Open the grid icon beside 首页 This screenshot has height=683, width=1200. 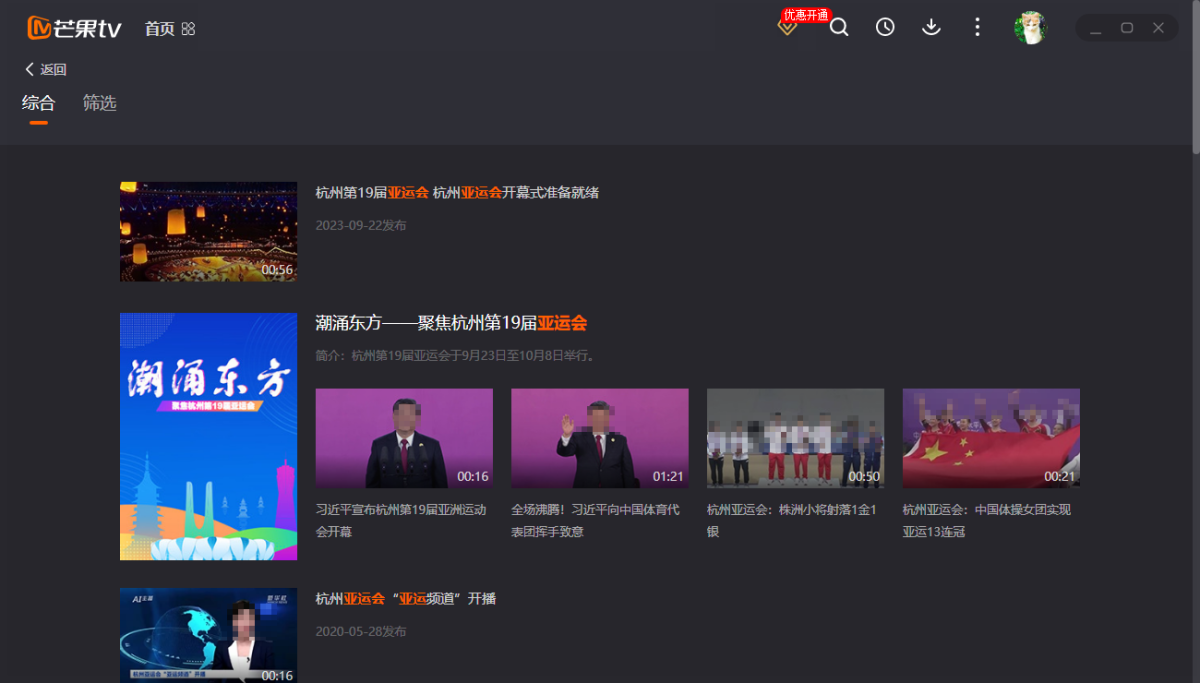click(188, 29)
